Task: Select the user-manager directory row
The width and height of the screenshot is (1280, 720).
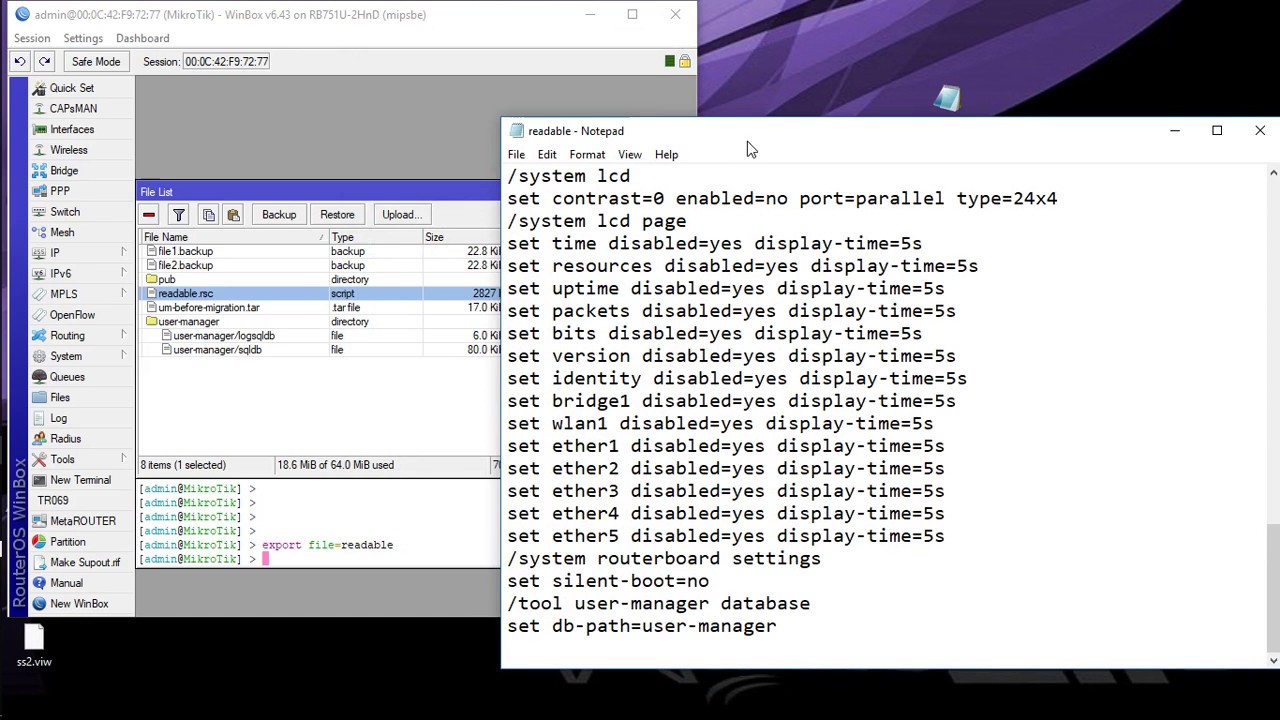Action: (320, 321)
